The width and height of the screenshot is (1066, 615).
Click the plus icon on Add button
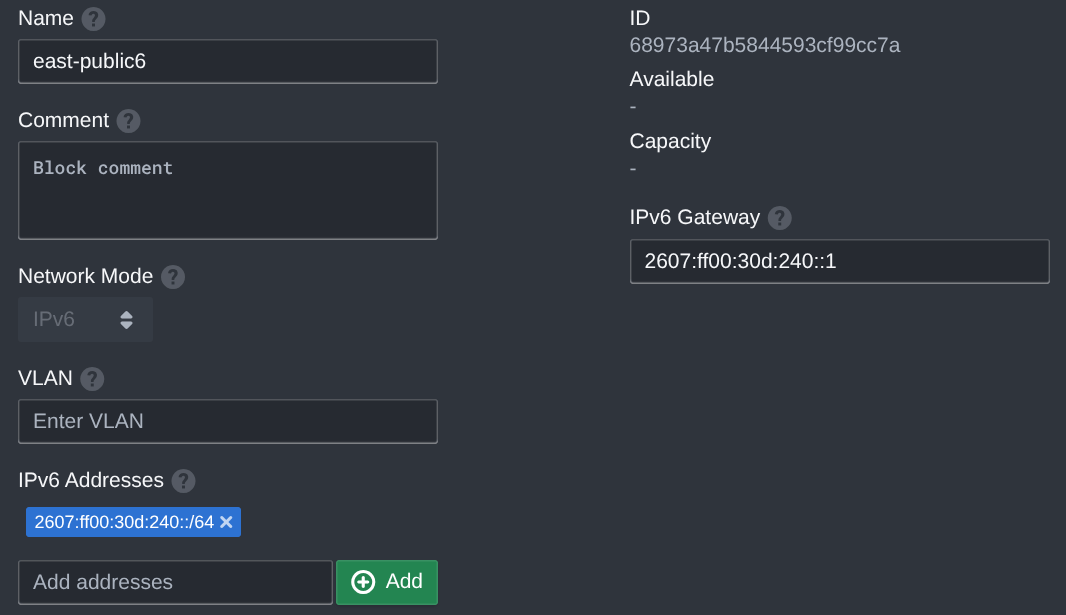pos(364,582)
